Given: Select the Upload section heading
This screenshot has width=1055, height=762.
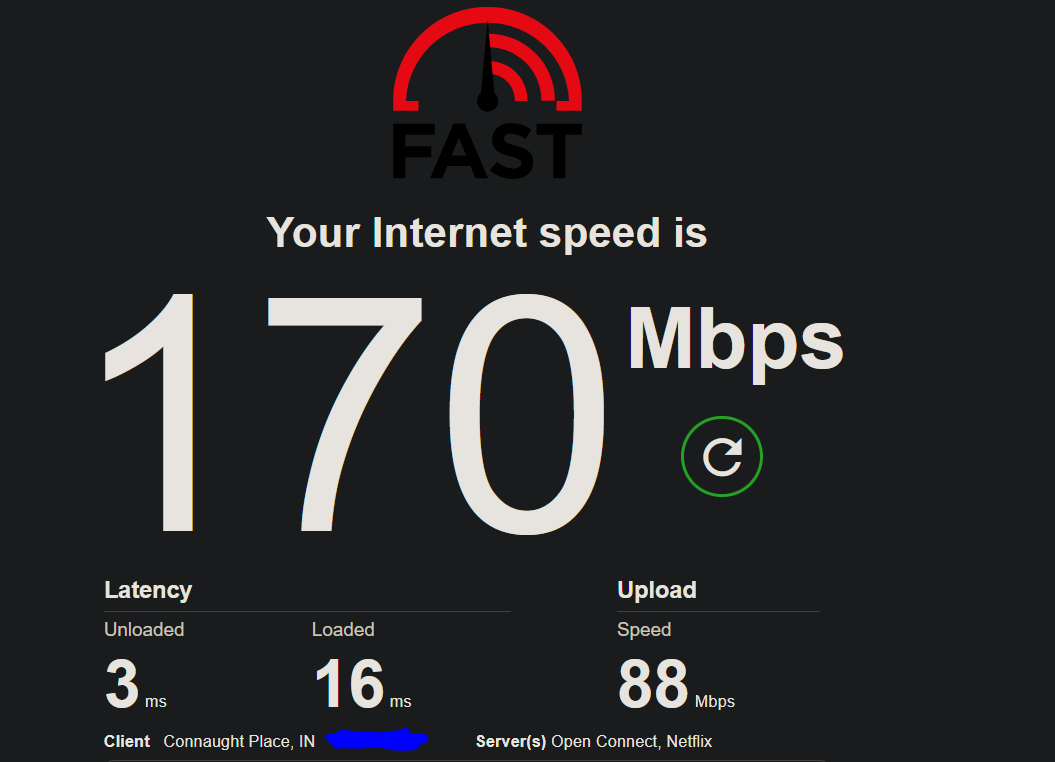Looking at the screenshot, I should pyautogui.click(x=657, y=590).
